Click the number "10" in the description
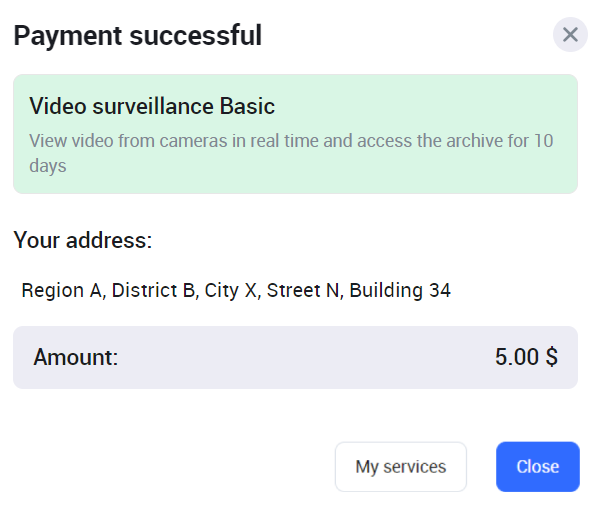The image size is (600, 507). 543,141
